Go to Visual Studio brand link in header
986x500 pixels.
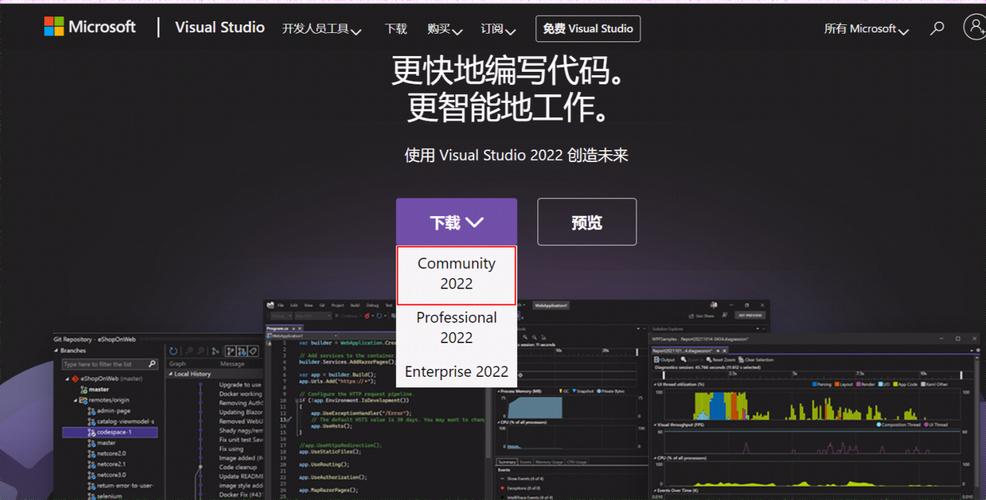coord(219,27)
